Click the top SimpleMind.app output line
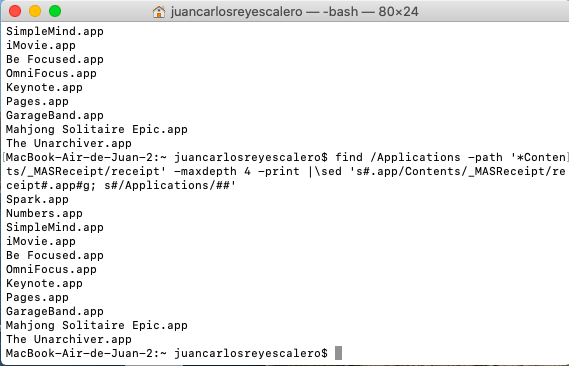This screenshot has height=366, width=569. pyautogui.click(x=55, y=32)
